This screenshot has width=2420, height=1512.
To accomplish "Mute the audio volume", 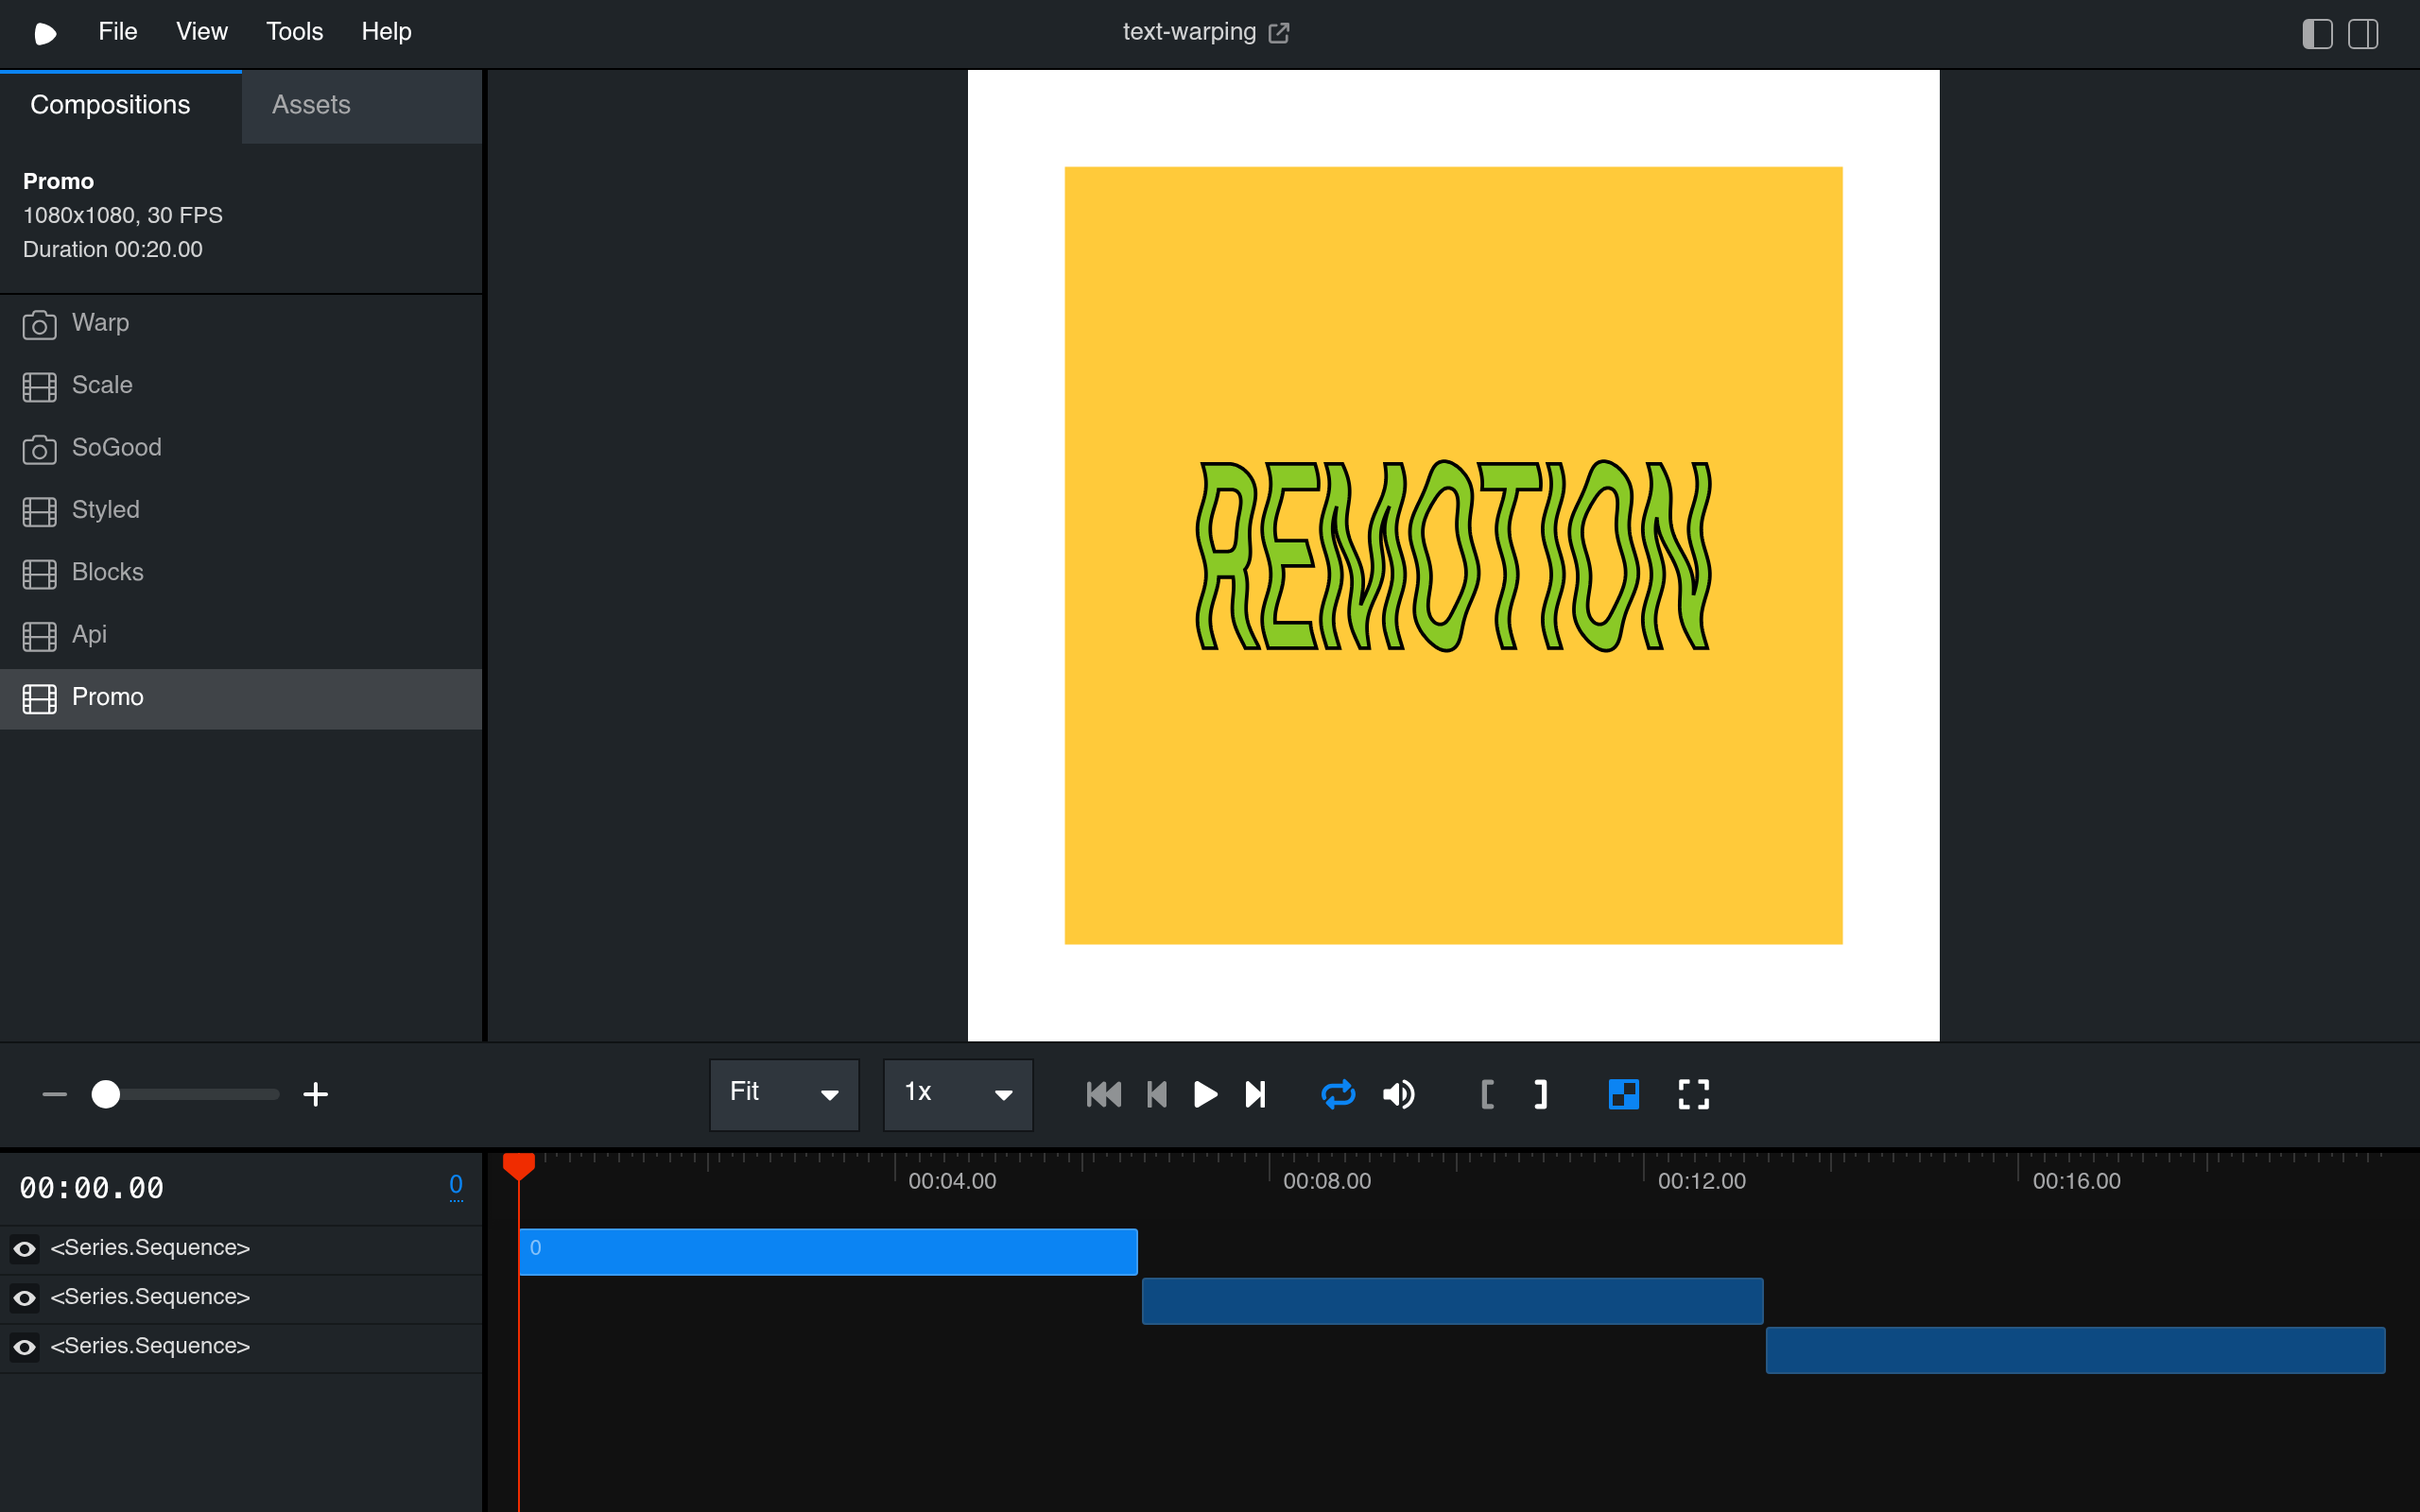I will coord(1399,1095).
